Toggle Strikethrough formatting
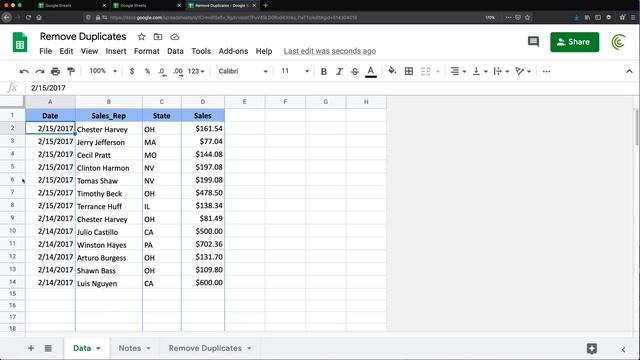 [355, 71]
